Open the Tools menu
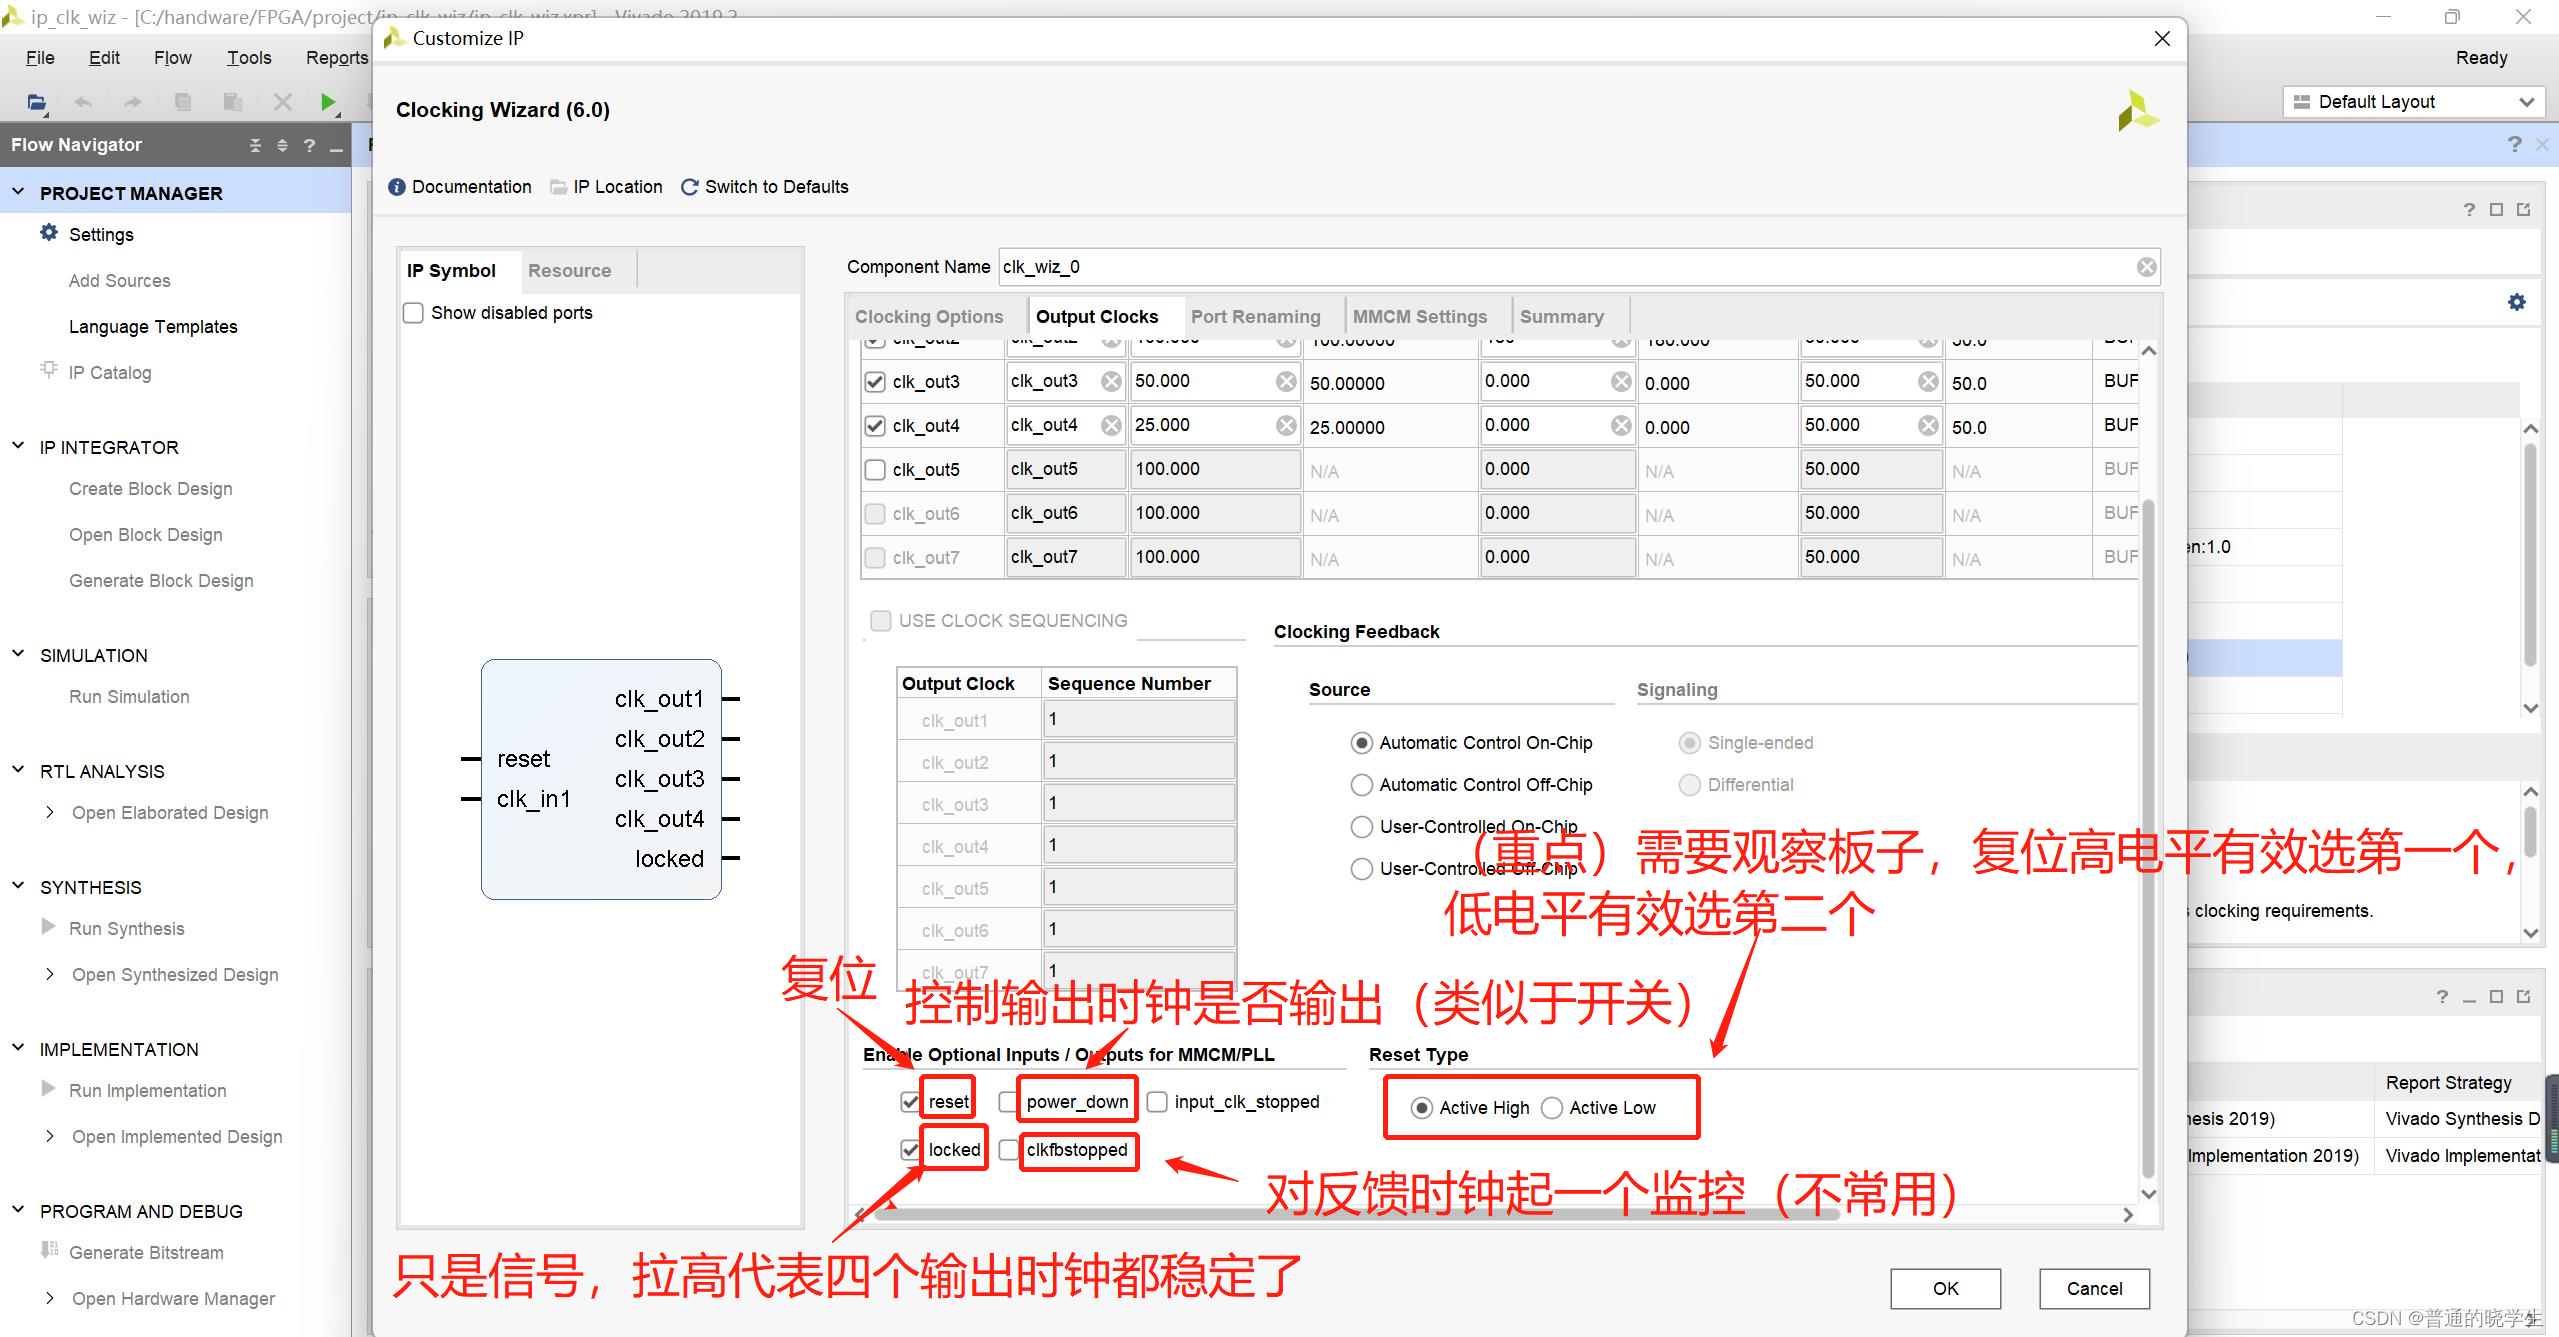This screenshot has height=1337, width=2559. pos(248,57)
